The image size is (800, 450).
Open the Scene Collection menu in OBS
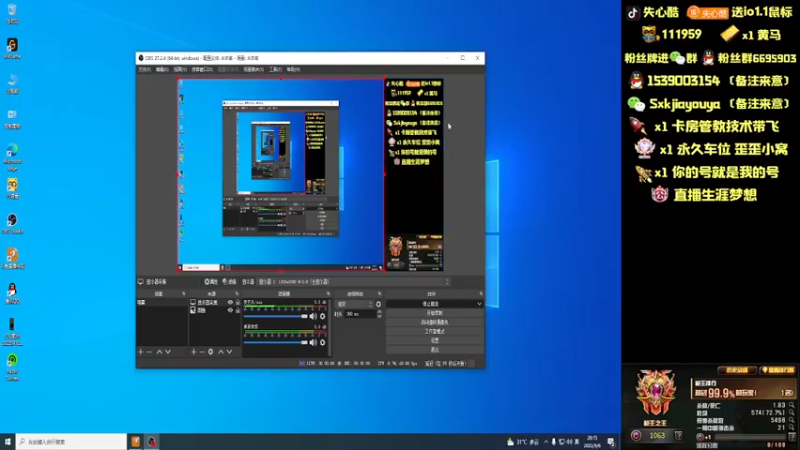pos(253,69)
